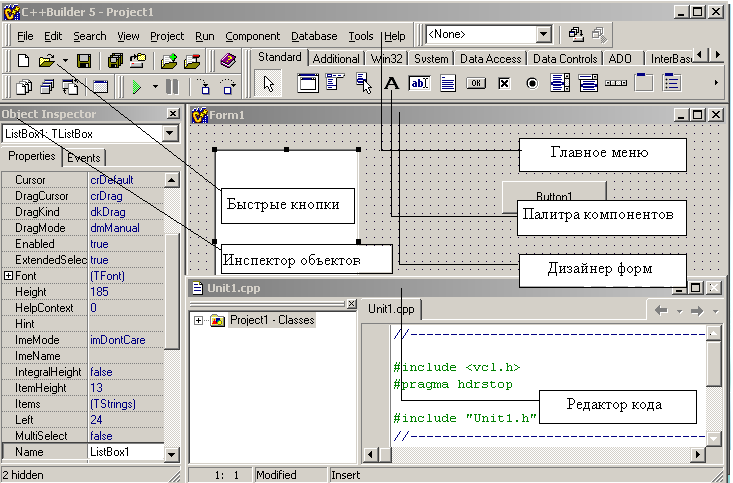Run the project with the green arrow
This screenshot has height=483, width=733.
(x=137, y=87)
